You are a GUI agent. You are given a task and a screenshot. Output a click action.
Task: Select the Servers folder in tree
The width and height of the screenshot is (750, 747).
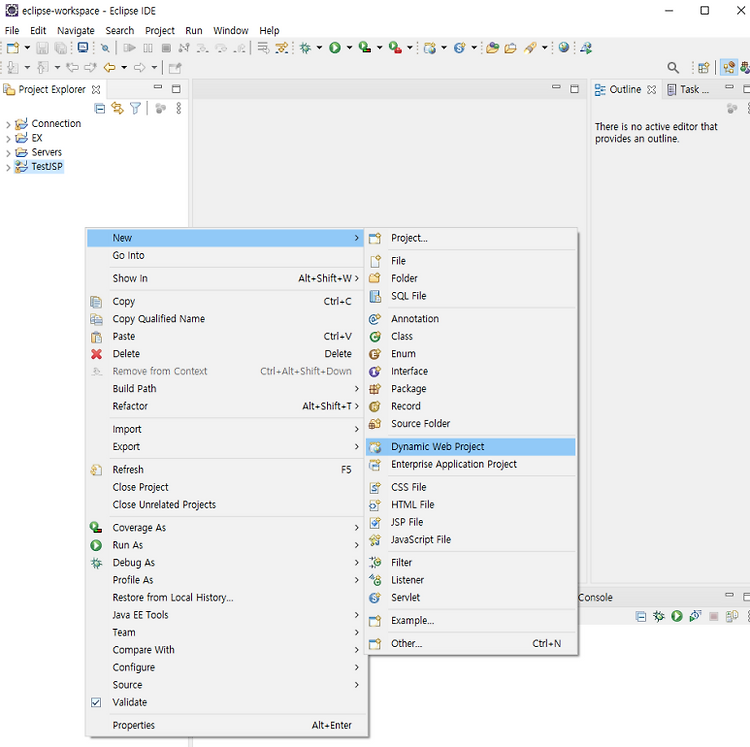(x=46, y=153)
